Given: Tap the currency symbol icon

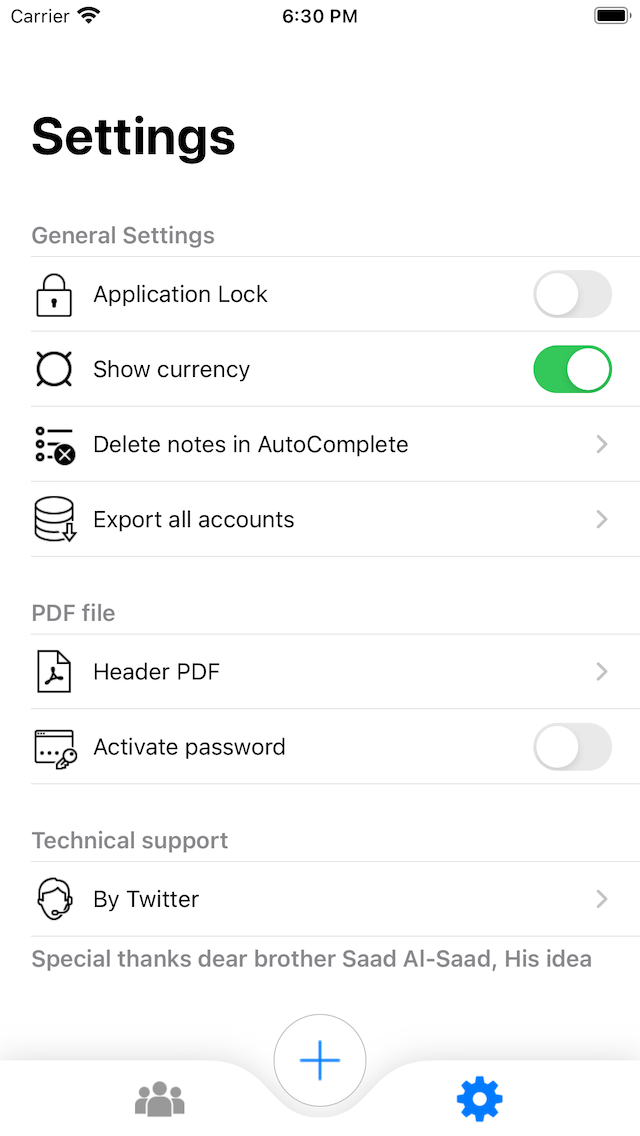Looking at the screenshot, I should tap(54, 369).
